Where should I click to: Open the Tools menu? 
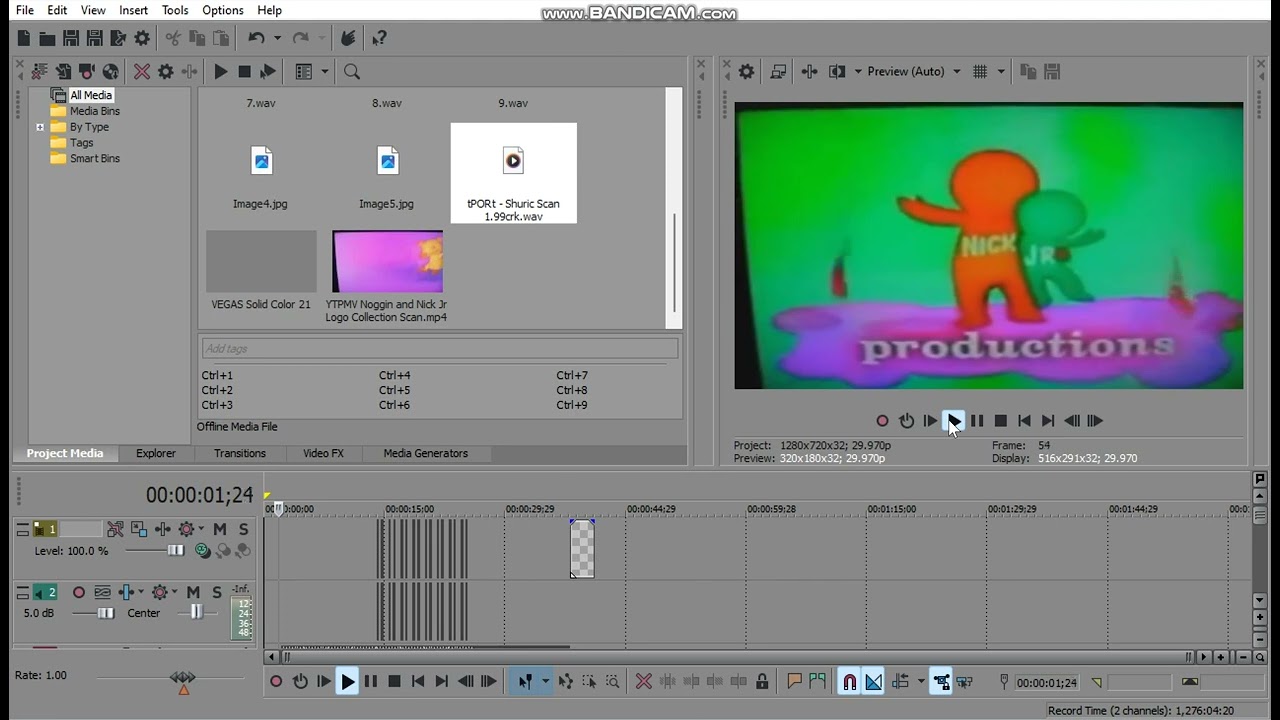(175, 10)
